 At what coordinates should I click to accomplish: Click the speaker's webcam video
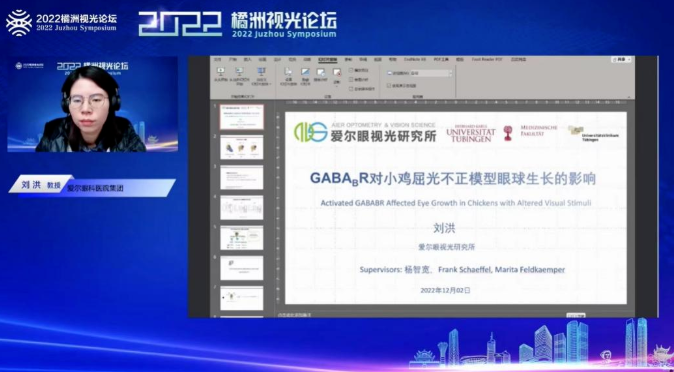pyautogui.click(x=92, y=104)
